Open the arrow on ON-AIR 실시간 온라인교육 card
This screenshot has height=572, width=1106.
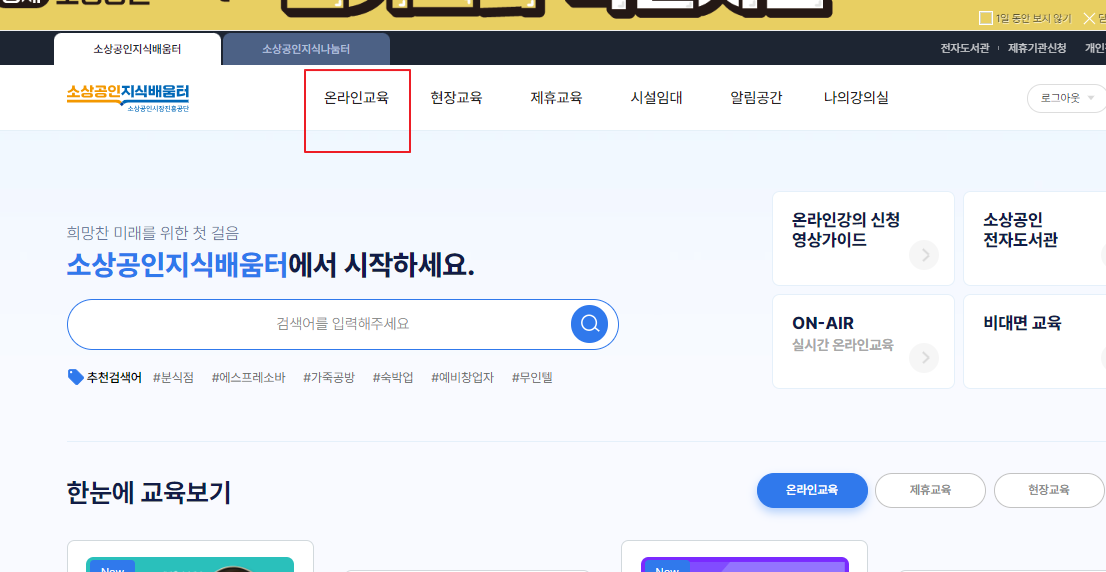924,358
